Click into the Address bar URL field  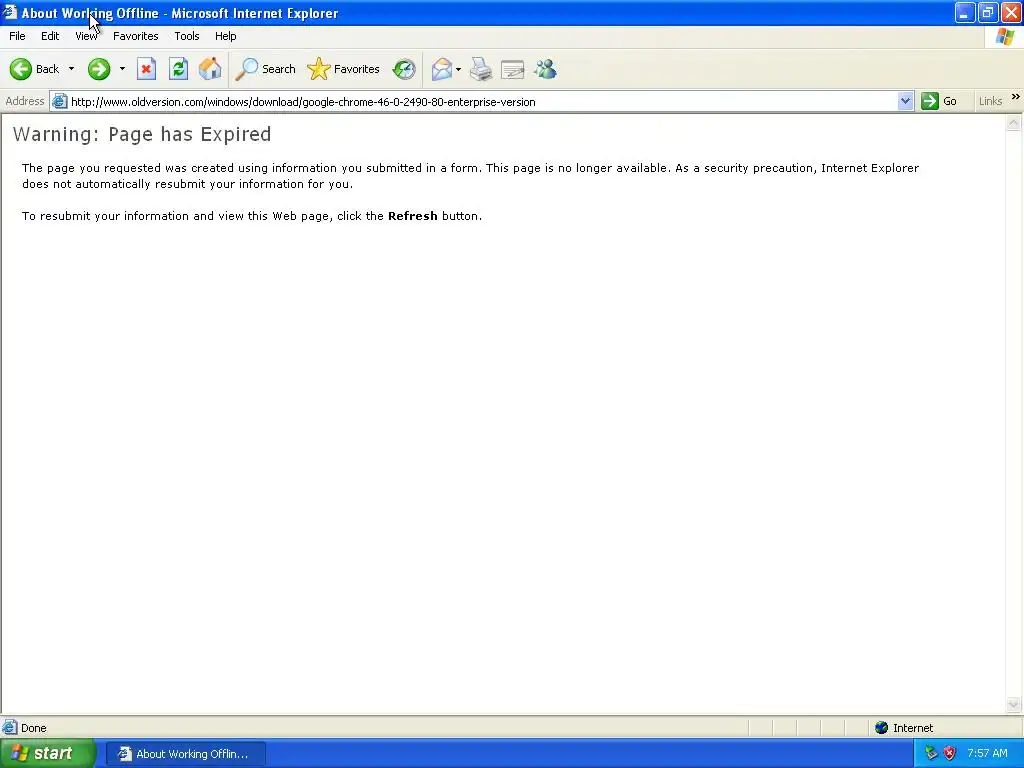(x=482, y=102)
